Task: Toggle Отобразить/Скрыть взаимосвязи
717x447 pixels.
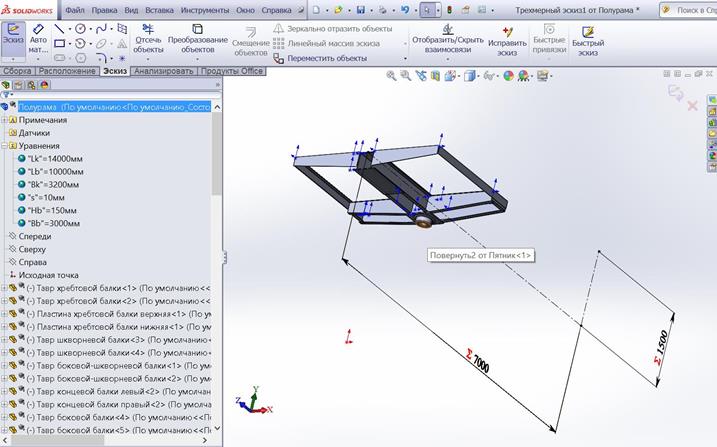Action: click(447, 39)
